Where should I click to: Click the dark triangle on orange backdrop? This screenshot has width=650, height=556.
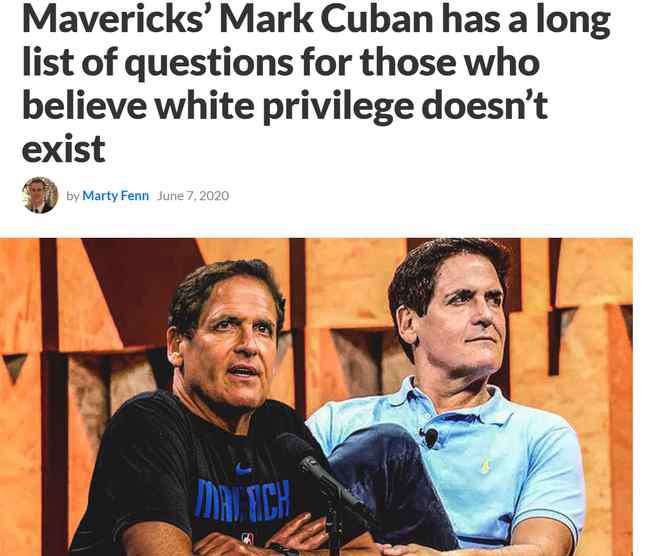coord(15,367)
